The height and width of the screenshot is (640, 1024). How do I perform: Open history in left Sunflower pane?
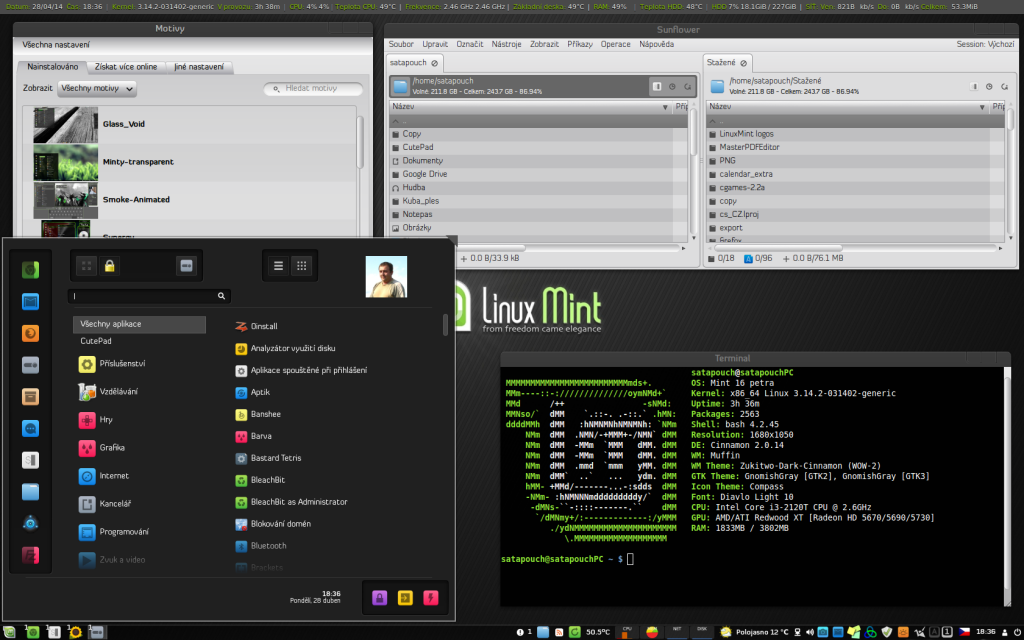(672, 86)
